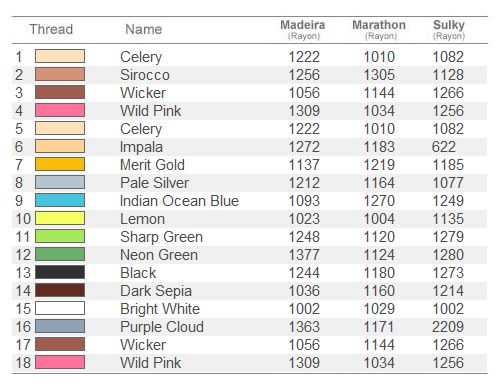Image resolution: width=500 pixels, height=384 pixels.
Task: Select the Wild Pink swatch in row 18
Action: [x=60, y=362]
